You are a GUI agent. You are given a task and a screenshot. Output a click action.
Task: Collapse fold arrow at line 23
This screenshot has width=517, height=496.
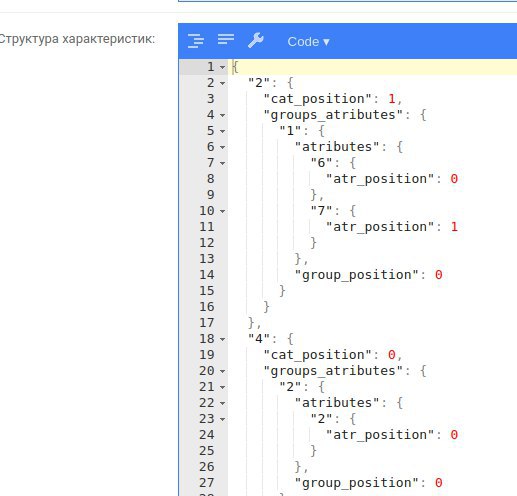[x=222, y=419]
